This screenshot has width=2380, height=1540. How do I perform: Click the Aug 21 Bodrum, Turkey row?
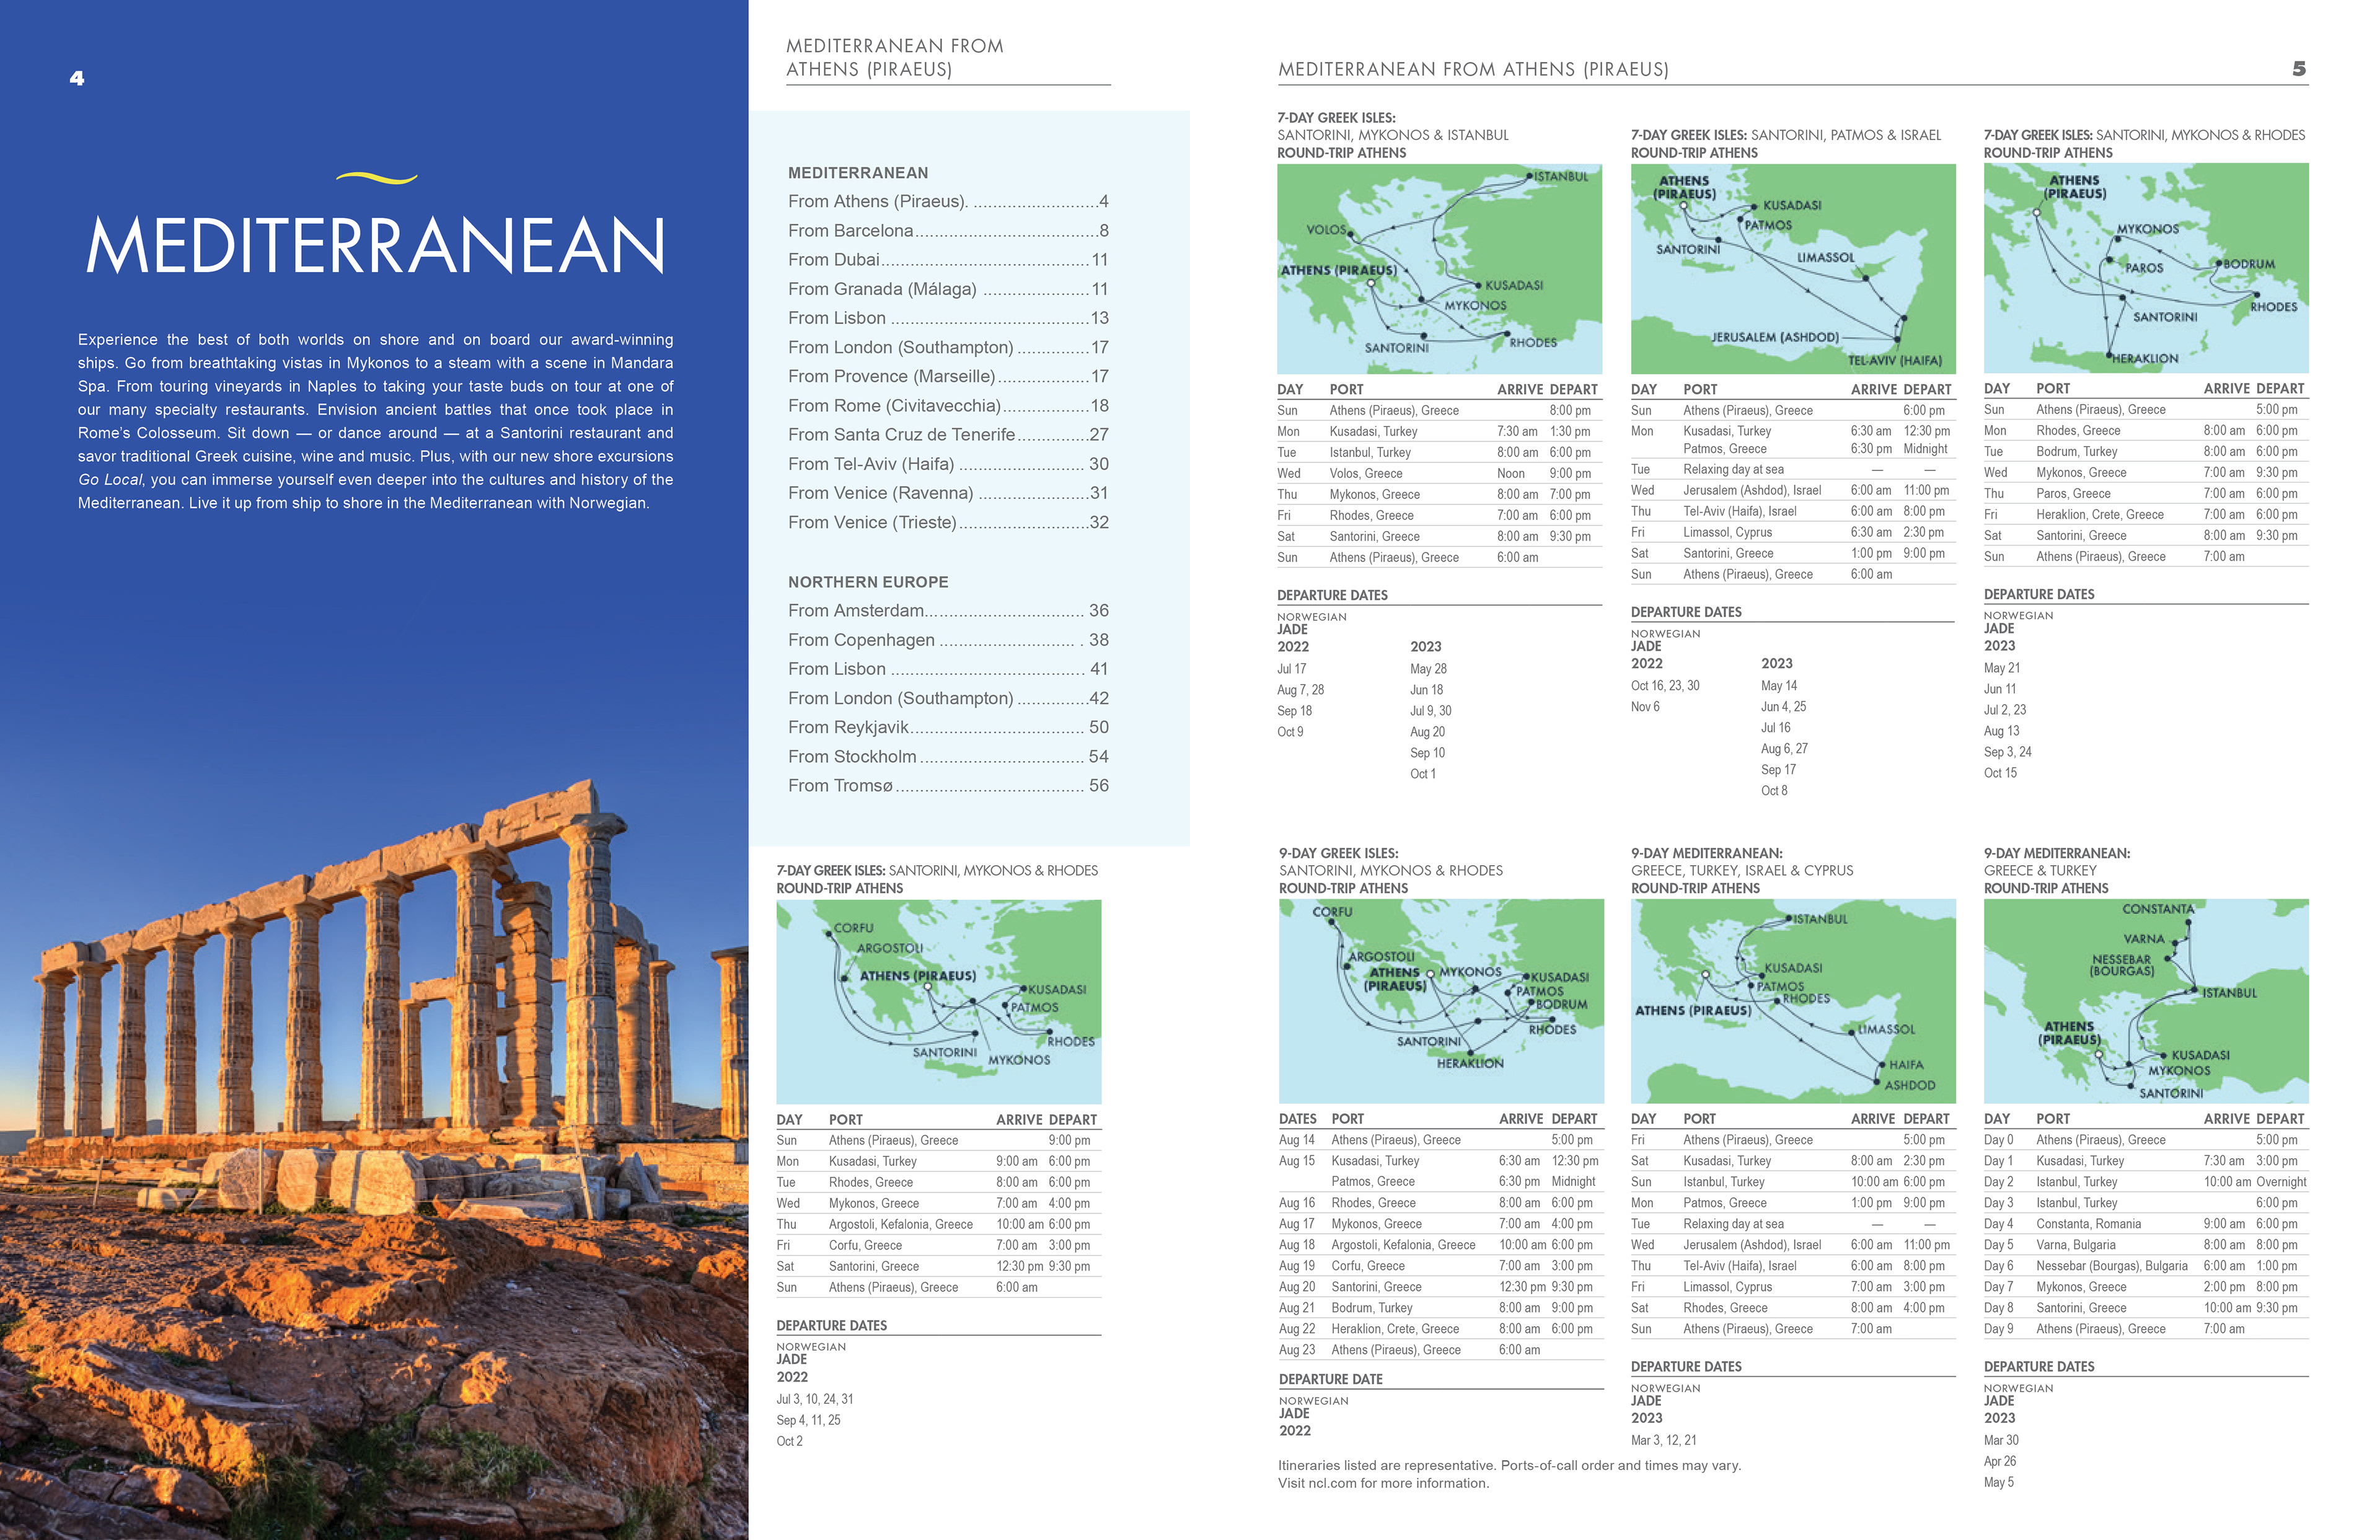1440,1308
